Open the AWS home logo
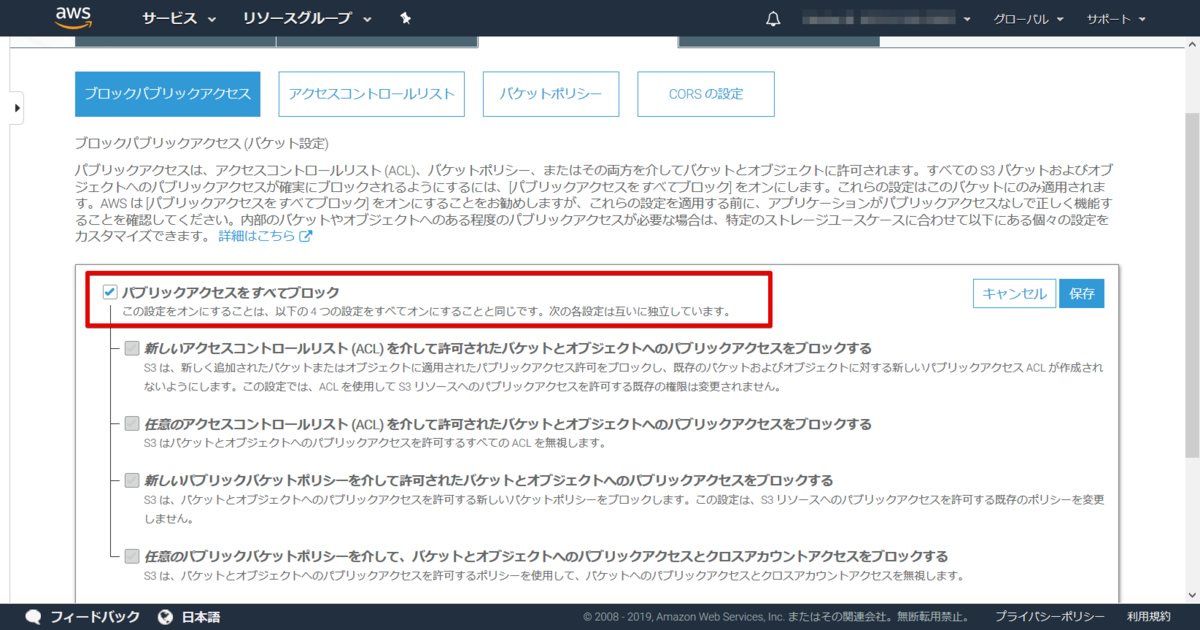 pos(74,18)
